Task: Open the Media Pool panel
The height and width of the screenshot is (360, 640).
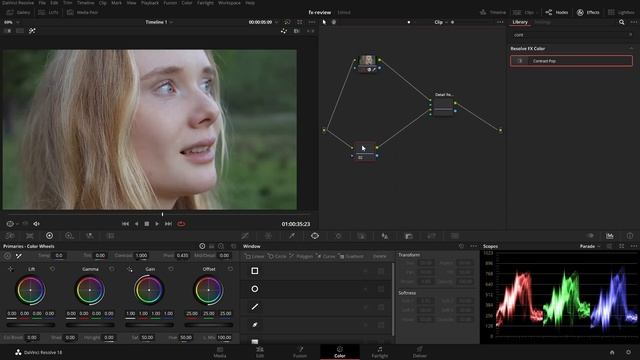Action: tap(82, 12)
